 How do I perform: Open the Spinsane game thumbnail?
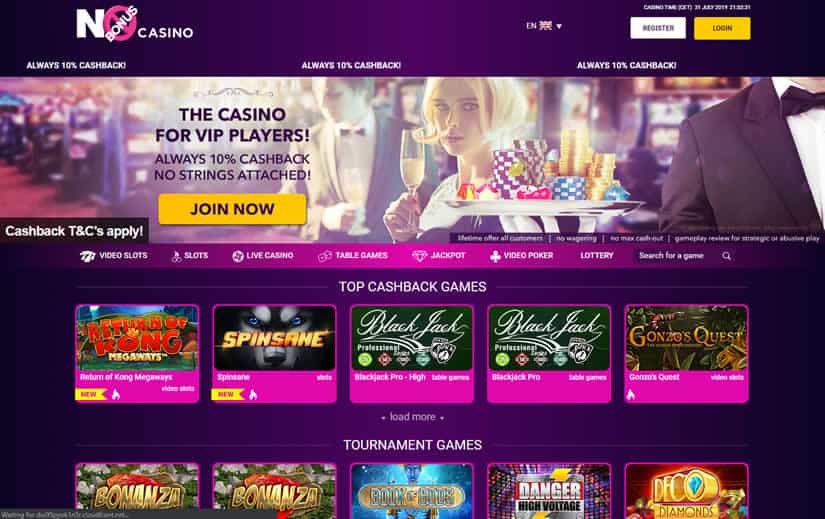pyautogui.click(x=274, y=338)
